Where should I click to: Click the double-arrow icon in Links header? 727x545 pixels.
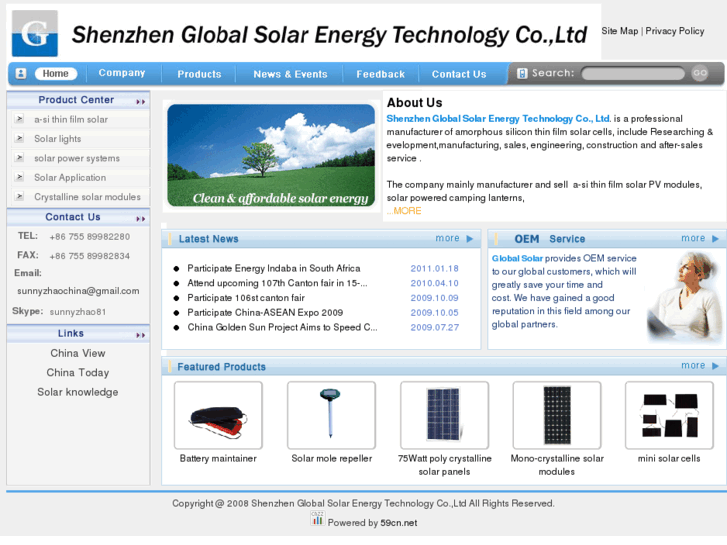pos(140,335)
